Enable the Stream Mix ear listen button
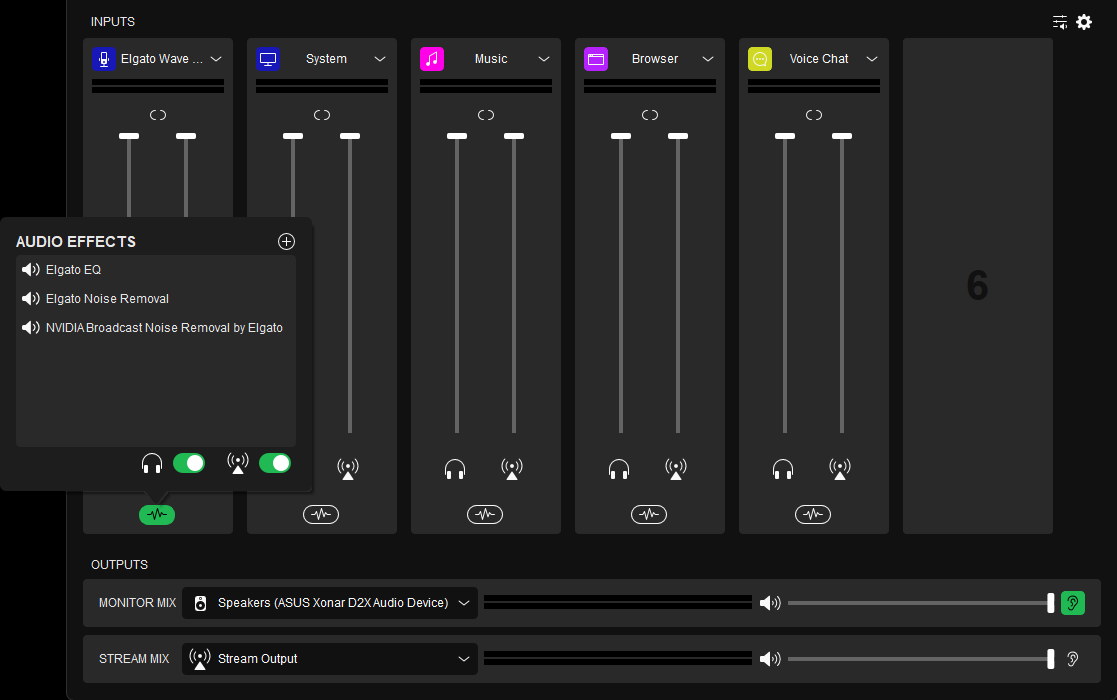Viewport: 1117px width, 700px height. point(1072,659)
